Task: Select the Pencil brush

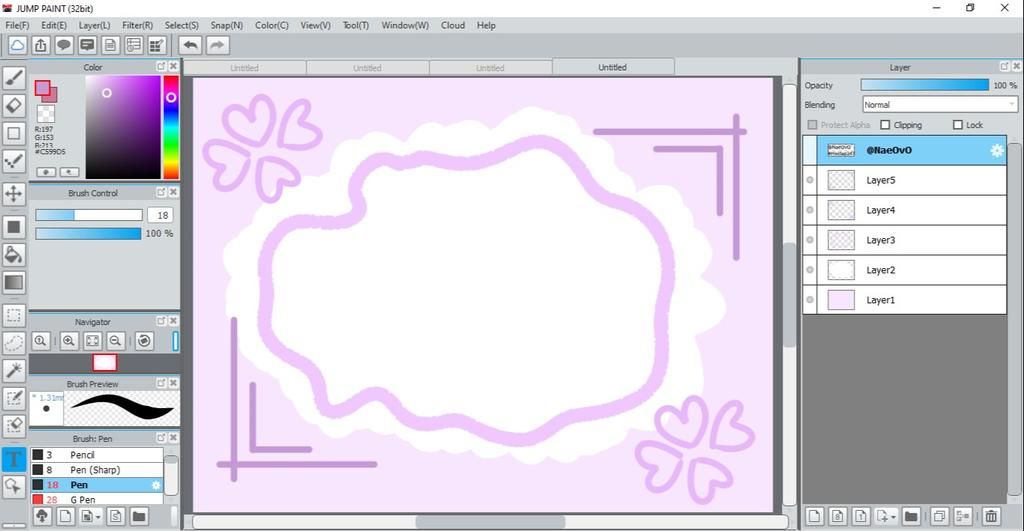Action: 97,455
